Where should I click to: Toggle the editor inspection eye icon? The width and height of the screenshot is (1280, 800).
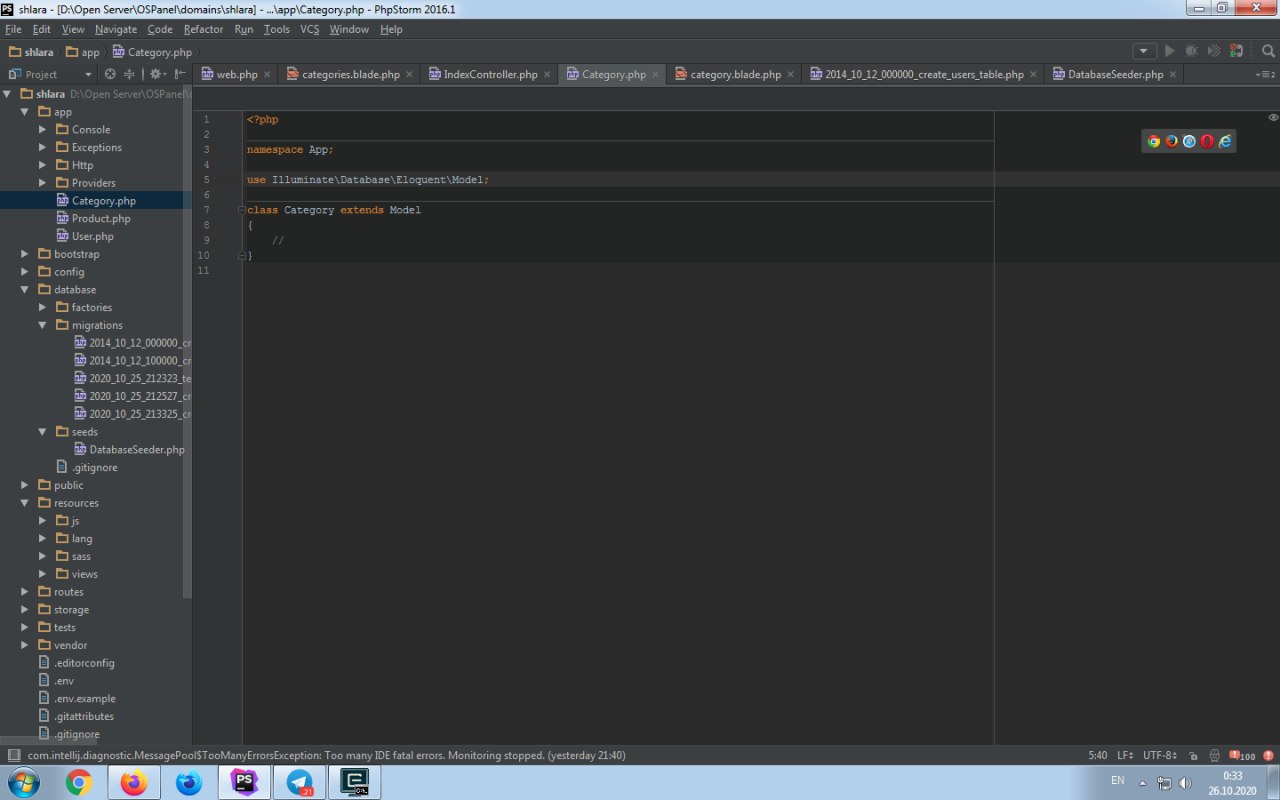pyautogui.click(x=1273, y=118)
